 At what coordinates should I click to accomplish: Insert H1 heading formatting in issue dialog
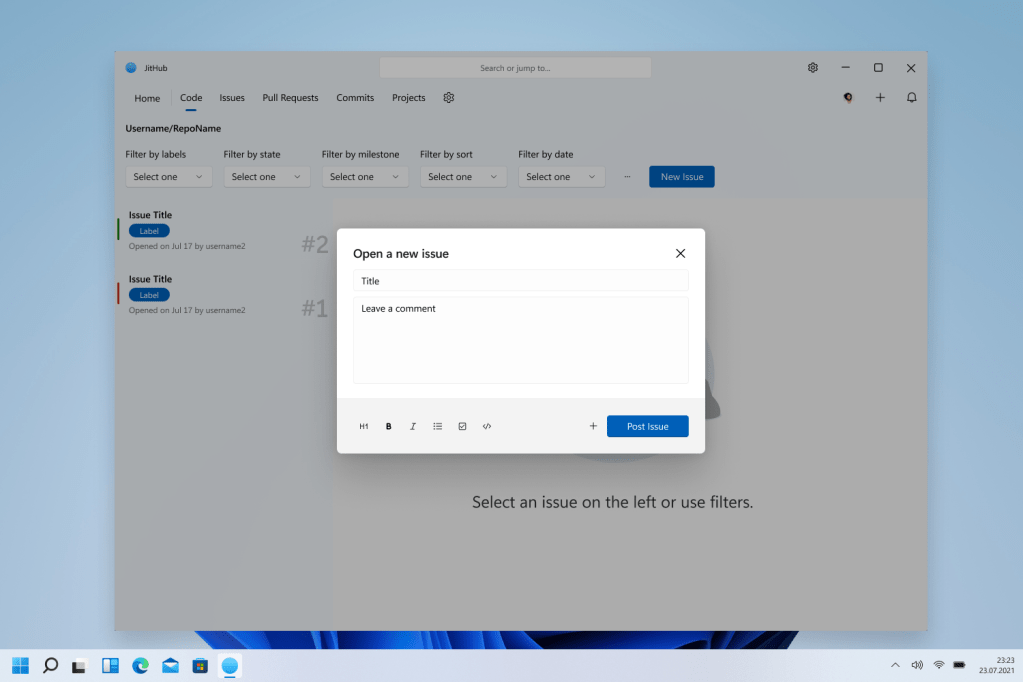click(364, 426)
